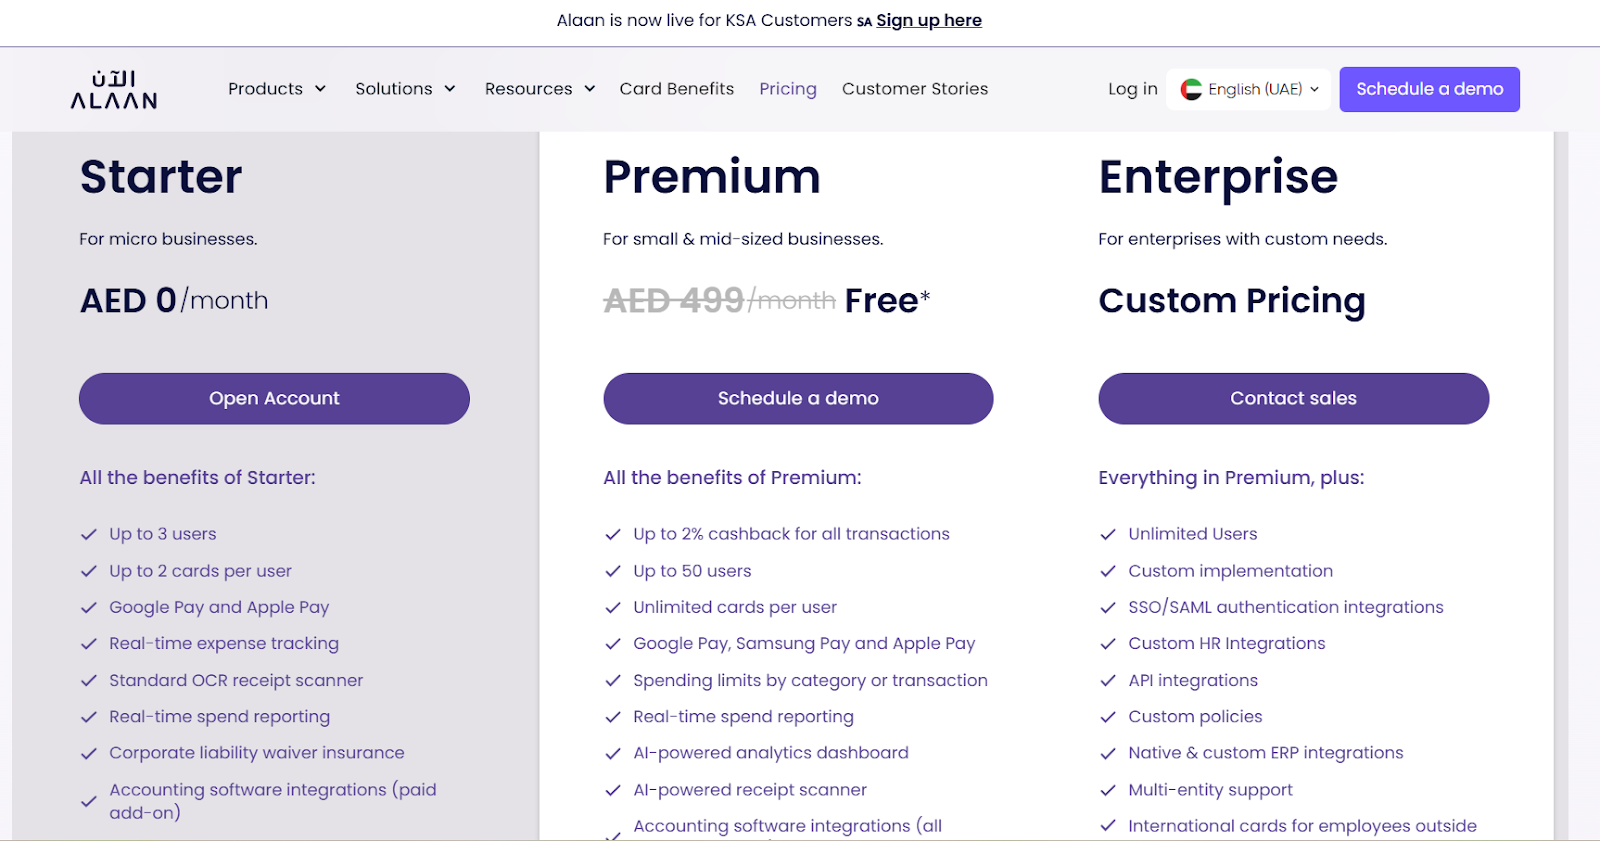The height and width of the screenshot is (841, 1600).
Task: Open Customer Stories in the navigation
Action: tap(915, 89)
